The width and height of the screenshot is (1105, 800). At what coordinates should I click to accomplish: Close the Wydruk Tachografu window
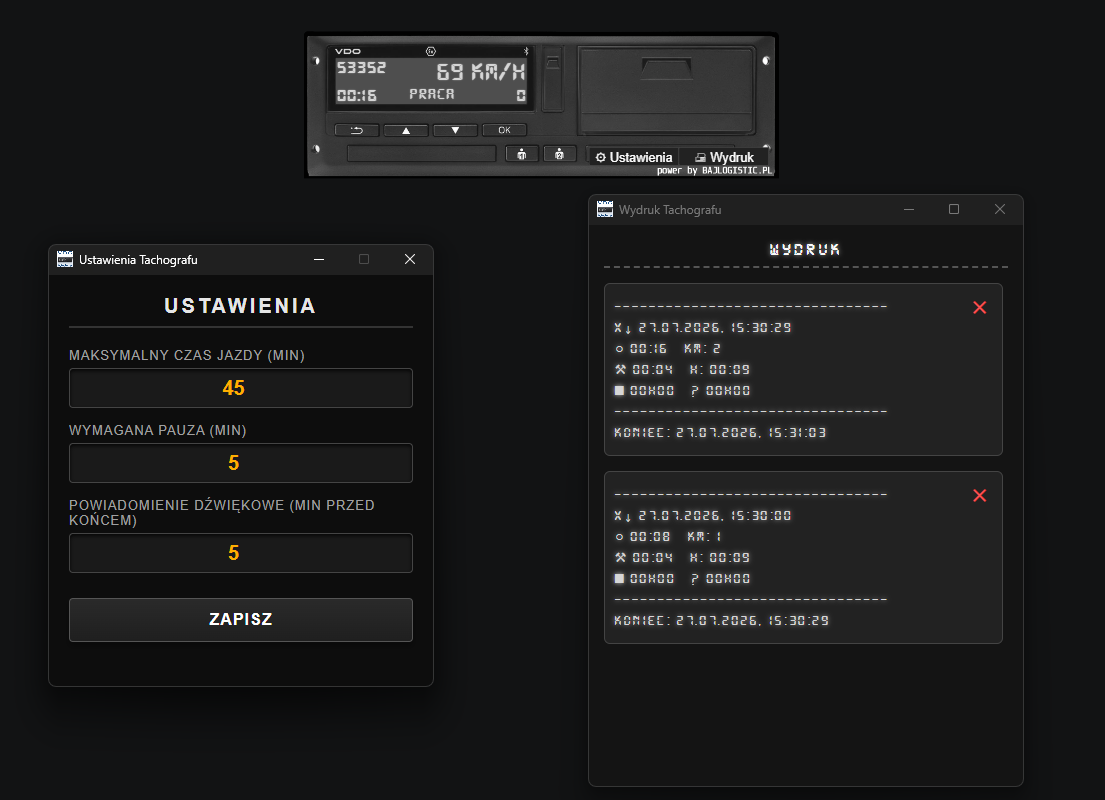(1000, 209)
